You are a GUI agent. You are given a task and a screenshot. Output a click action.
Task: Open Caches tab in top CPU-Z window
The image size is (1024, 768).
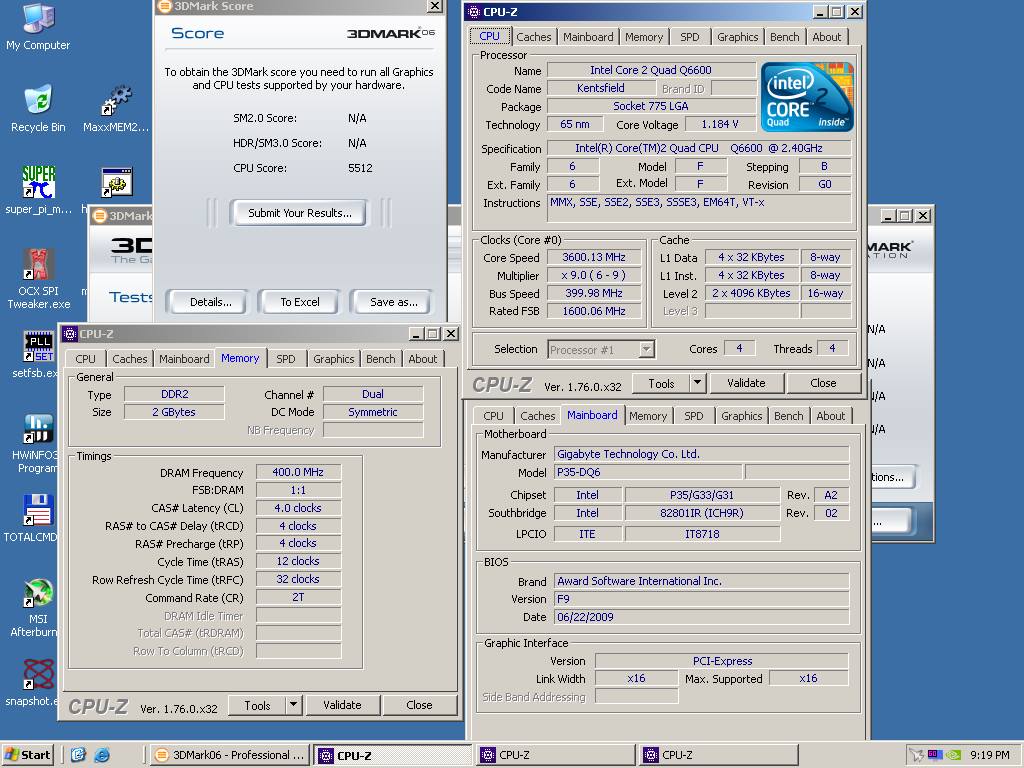pyautogui.click(x=534, y=37)
